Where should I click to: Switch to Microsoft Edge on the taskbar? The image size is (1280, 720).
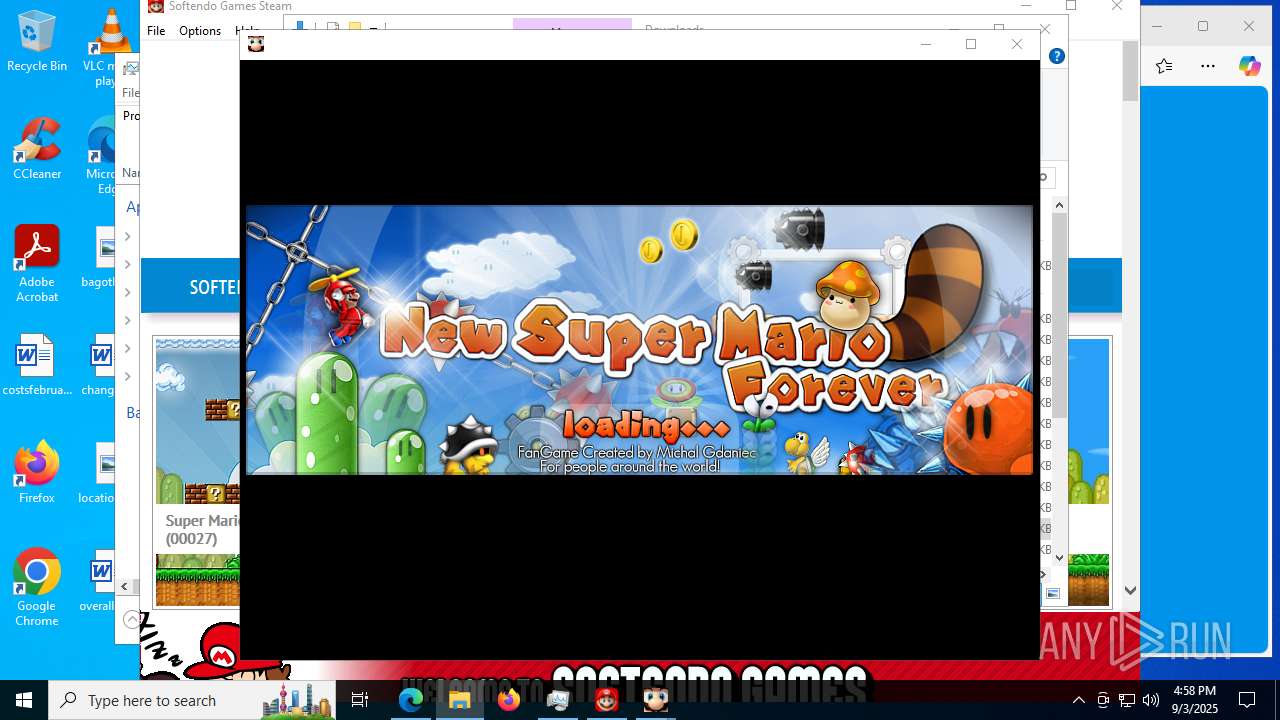411,700
